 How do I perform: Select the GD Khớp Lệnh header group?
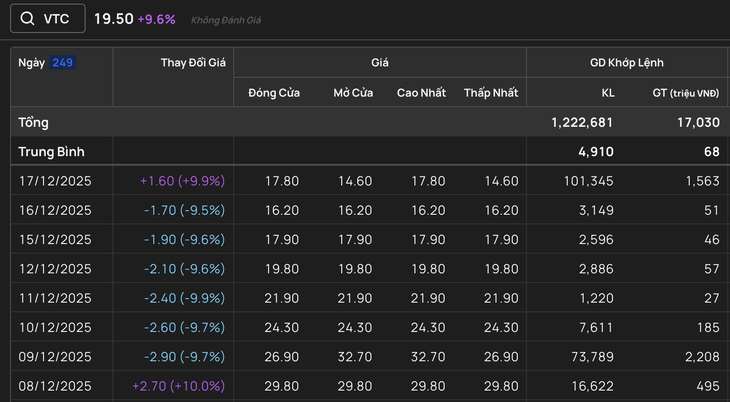tap(627, 63)
